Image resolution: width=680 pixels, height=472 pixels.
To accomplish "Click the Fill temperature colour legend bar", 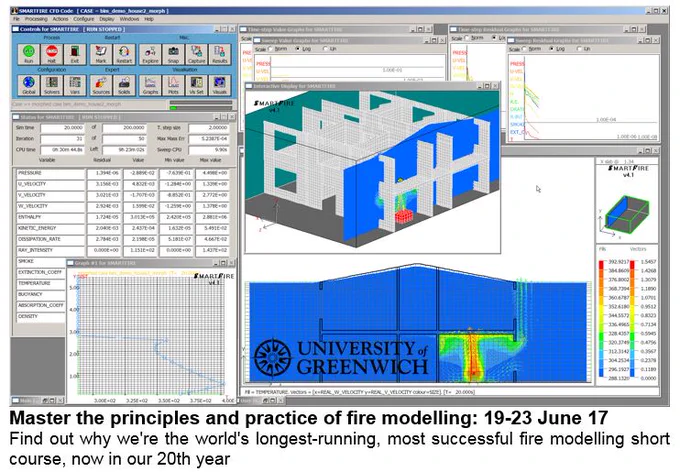I will 601,319.
